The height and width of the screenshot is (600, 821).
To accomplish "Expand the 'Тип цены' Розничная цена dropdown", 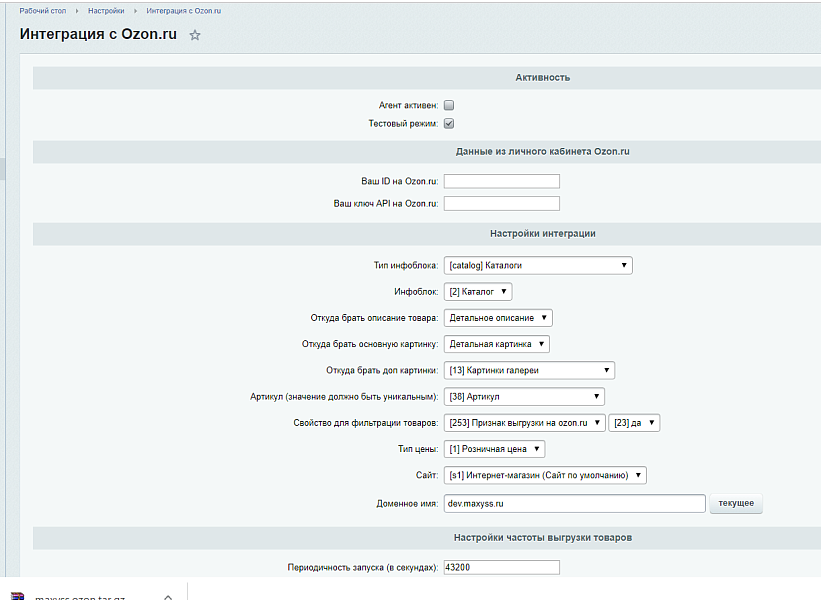I will pos(494,449).
